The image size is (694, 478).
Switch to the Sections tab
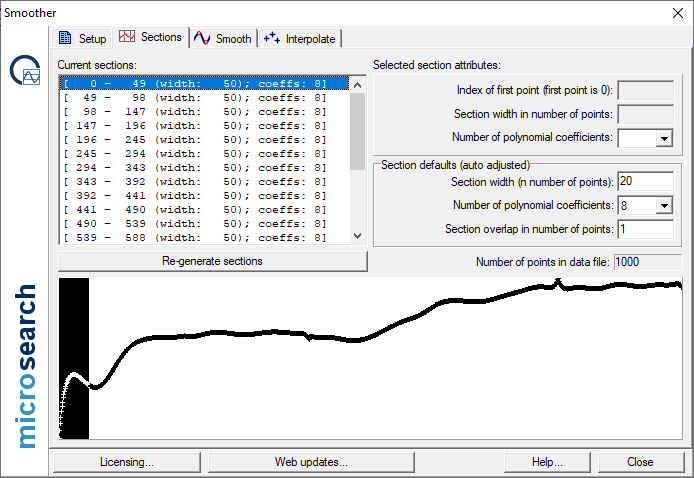click(x=151, y=37)
